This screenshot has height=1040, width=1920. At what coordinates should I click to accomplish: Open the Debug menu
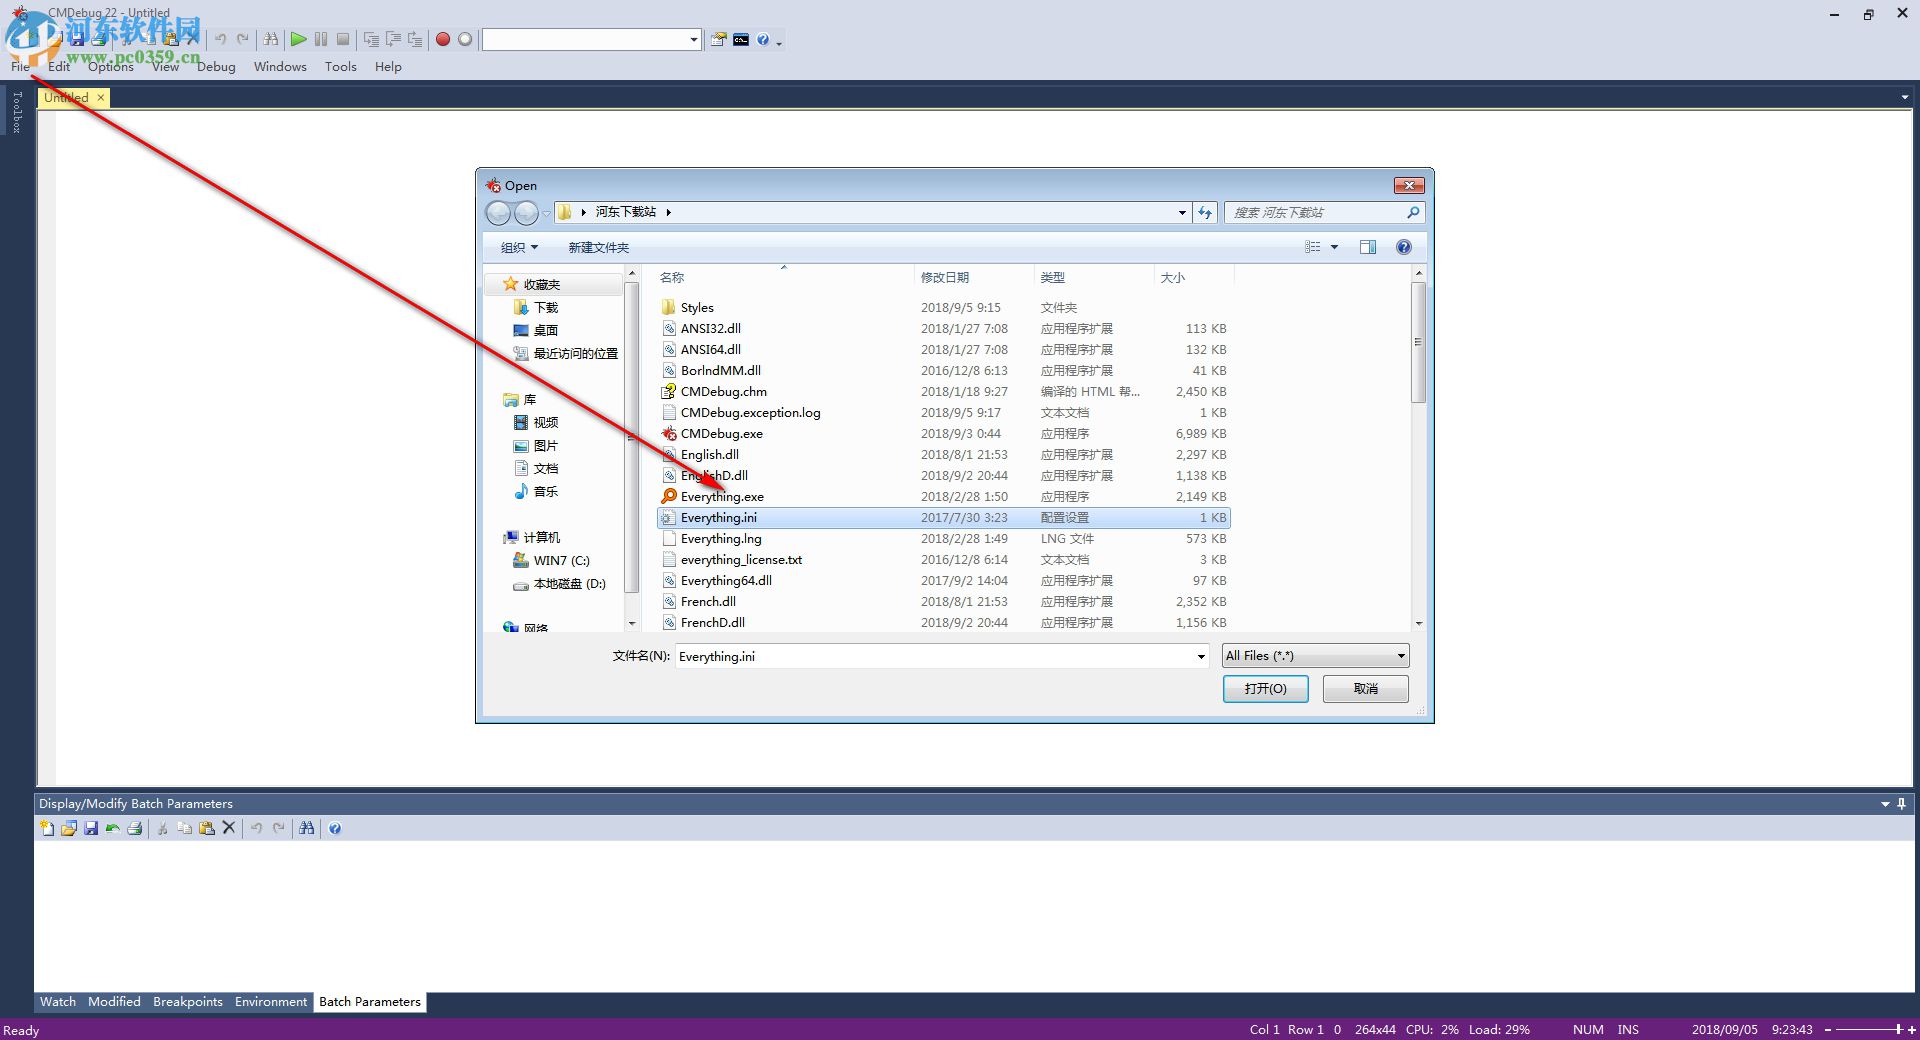216,66
